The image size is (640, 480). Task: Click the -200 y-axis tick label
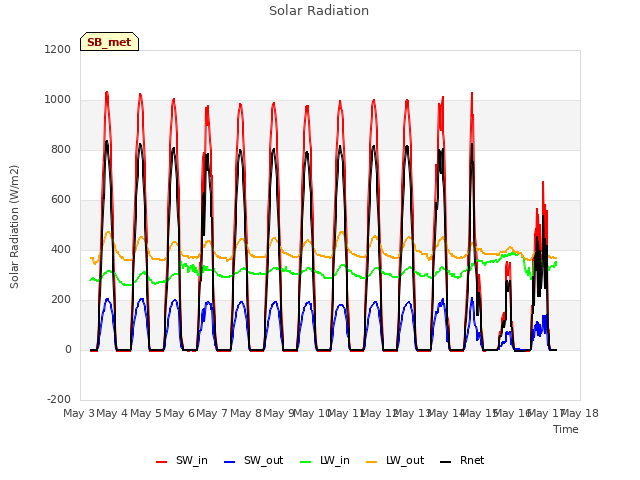point(59,399)
